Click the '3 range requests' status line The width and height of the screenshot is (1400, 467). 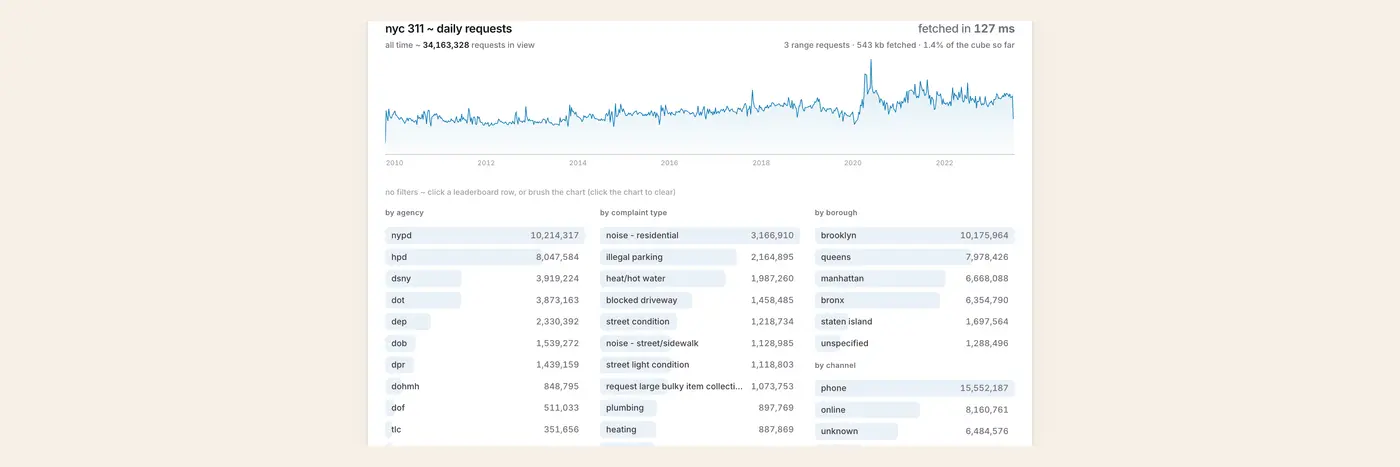click(x=900, y=45)
